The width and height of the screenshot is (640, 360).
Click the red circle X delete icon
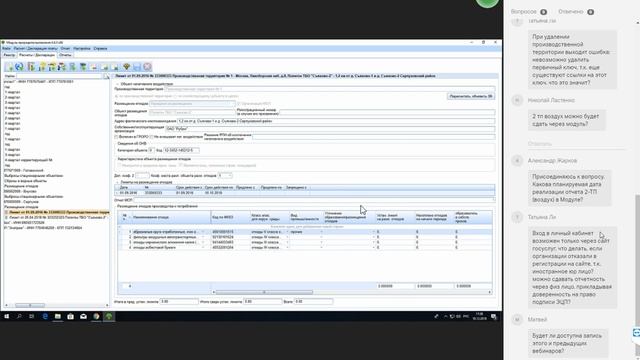147,67
